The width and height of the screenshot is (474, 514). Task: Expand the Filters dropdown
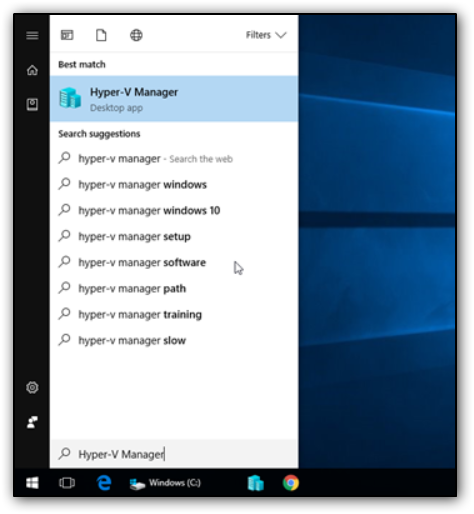coord(266,35)
